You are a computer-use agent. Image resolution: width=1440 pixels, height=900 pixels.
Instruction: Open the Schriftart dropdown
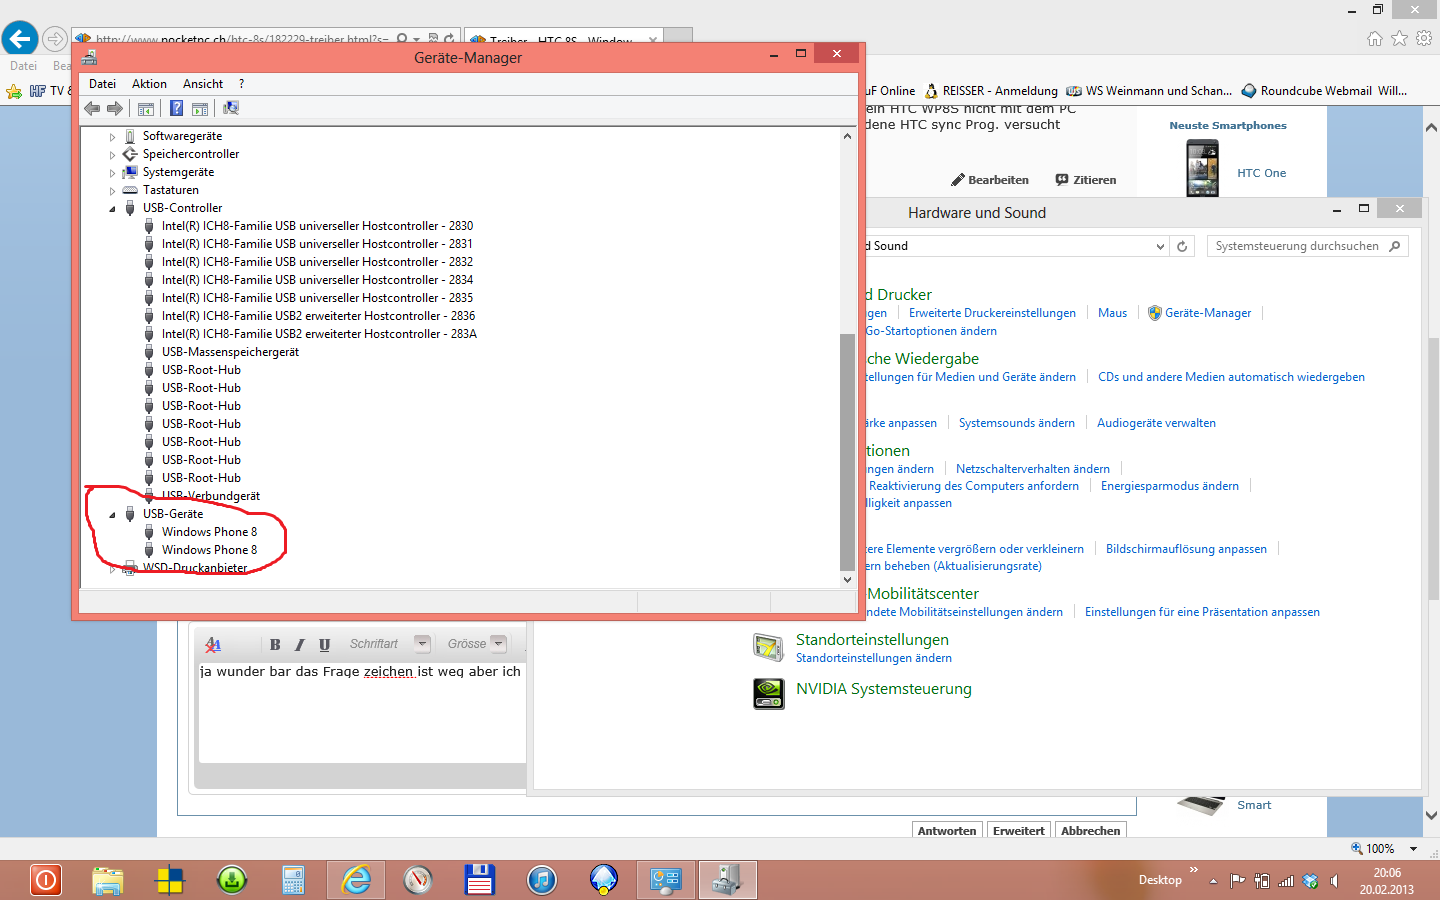coord(422,644)
